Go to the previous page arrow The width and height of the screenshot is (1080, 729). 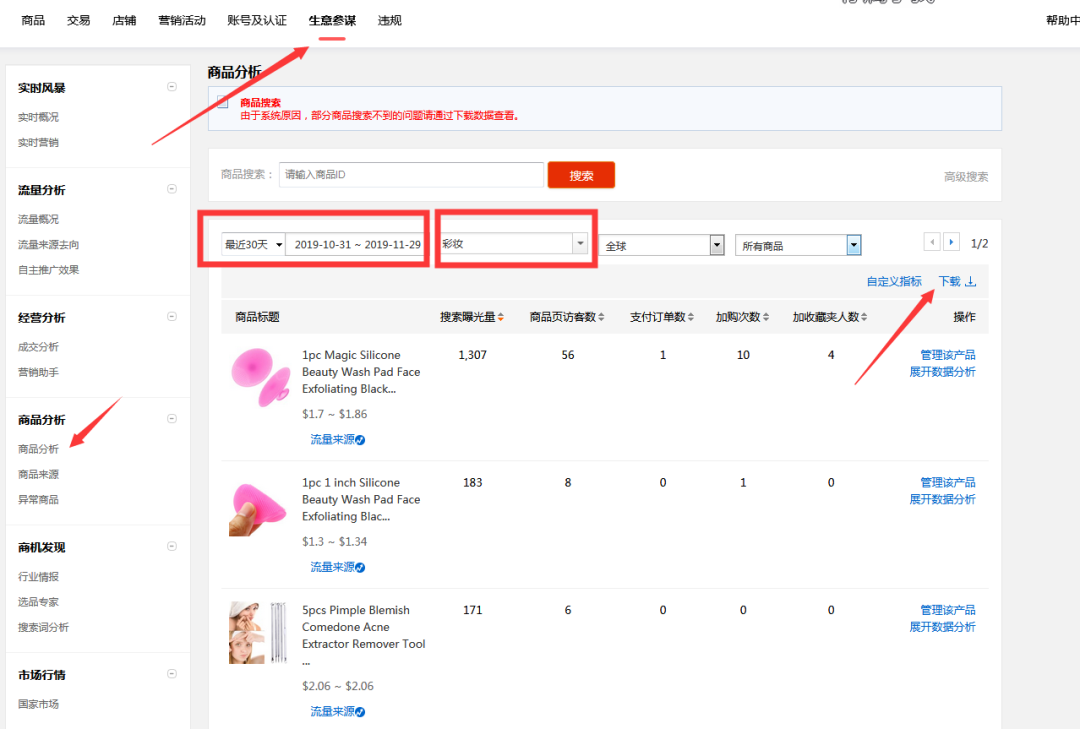(x=932, y=243)
